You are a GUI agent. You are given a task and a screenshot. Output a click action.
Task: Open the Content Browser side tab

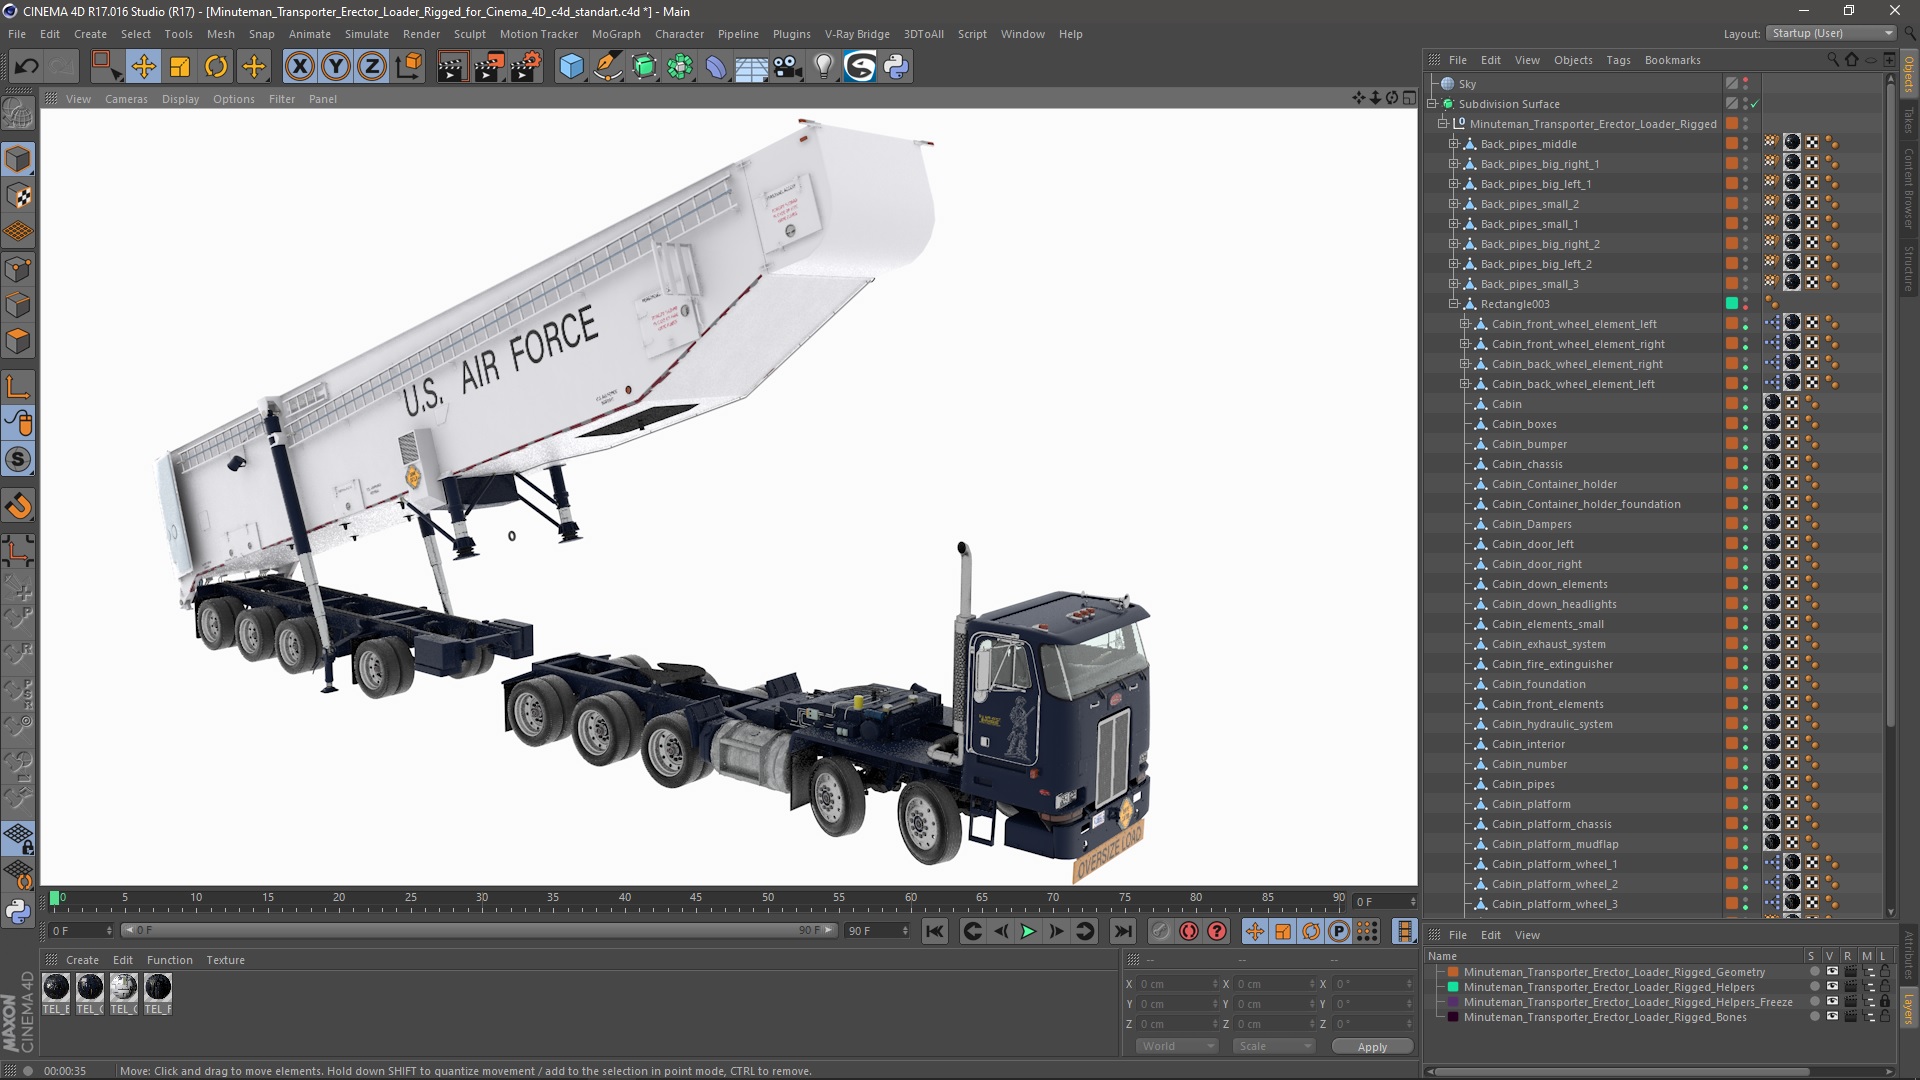pos(1908,188)
